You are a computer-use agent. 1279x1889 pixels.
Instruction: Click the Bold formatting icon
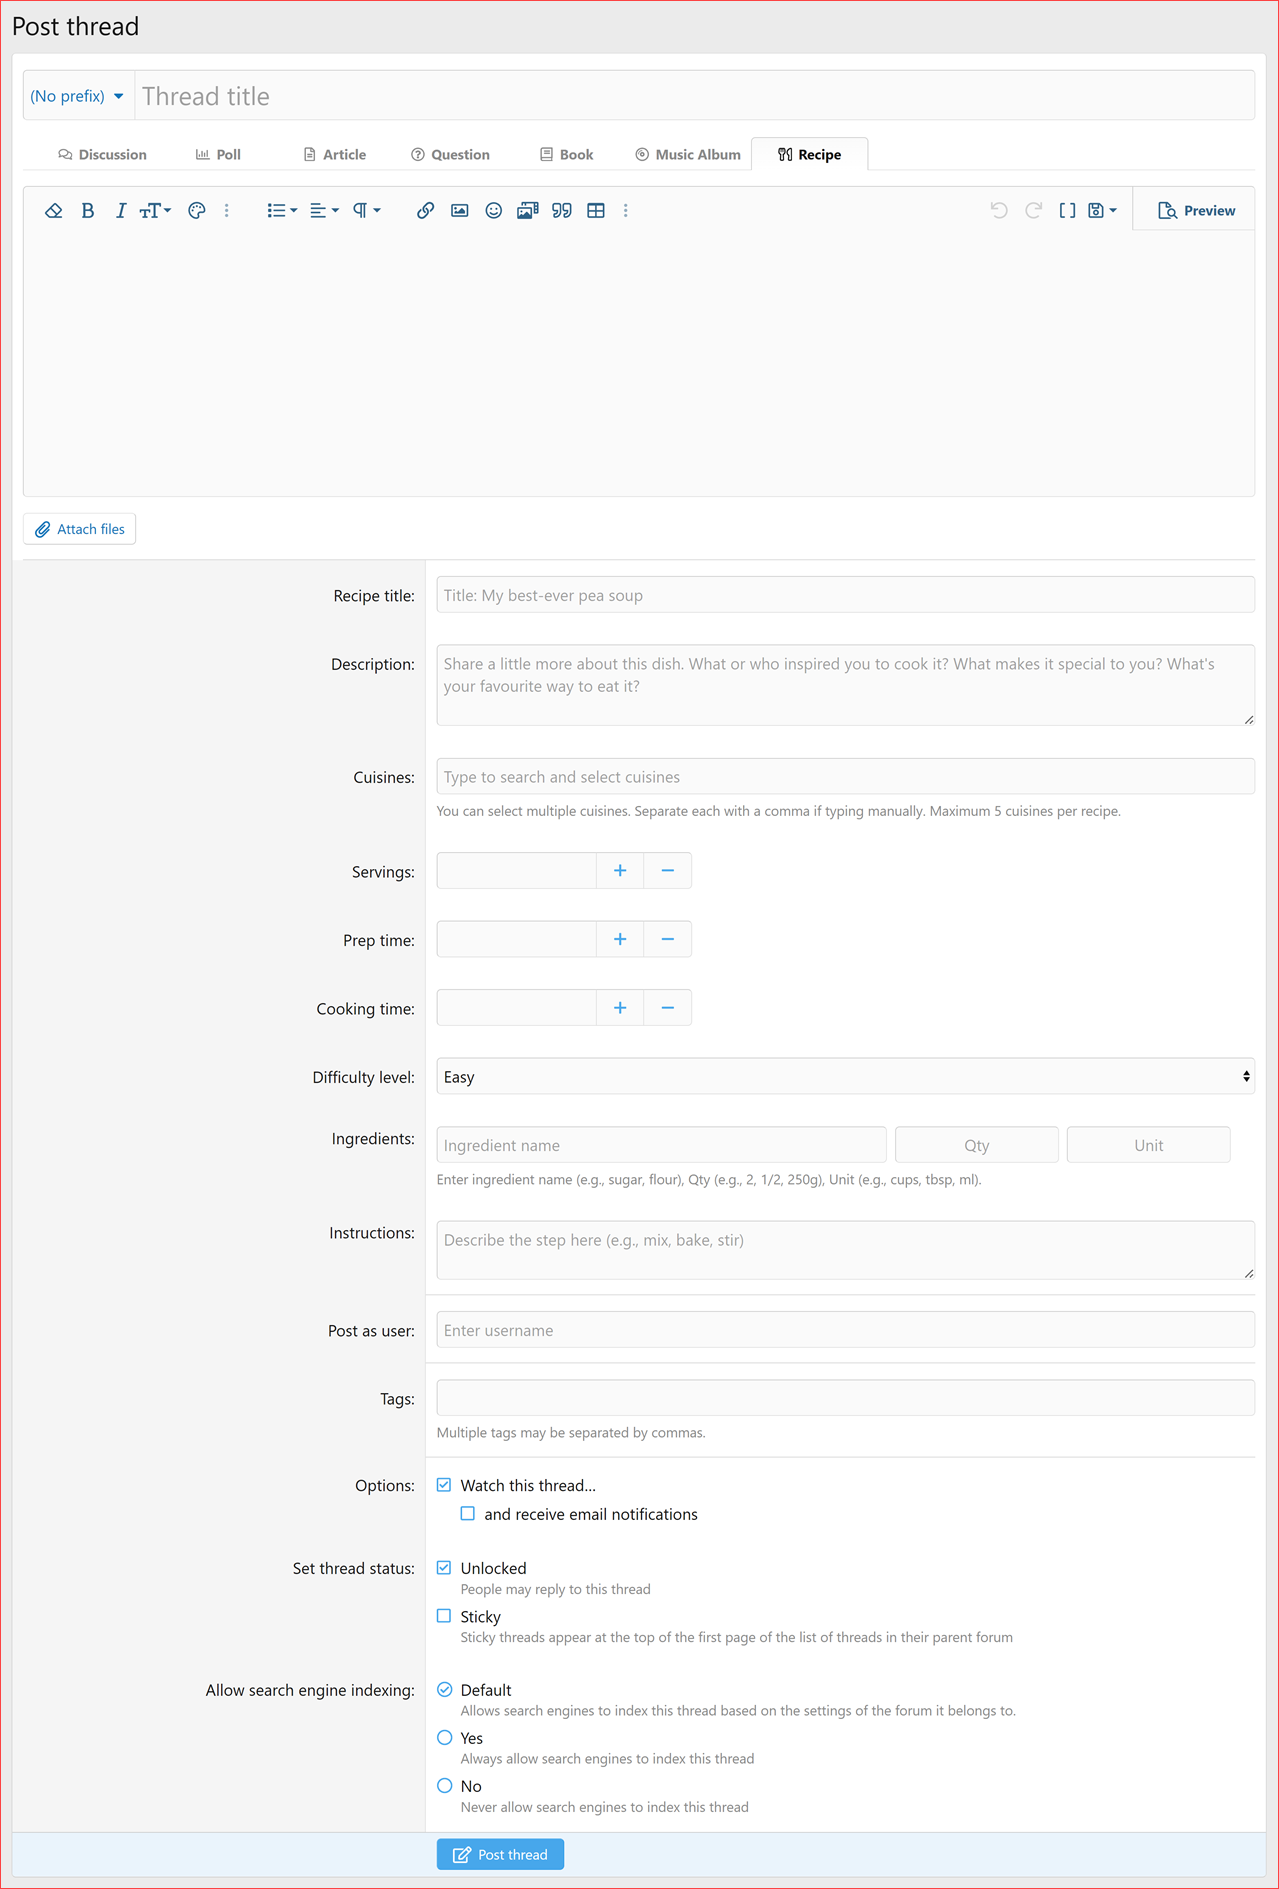[x=88, y=211]
